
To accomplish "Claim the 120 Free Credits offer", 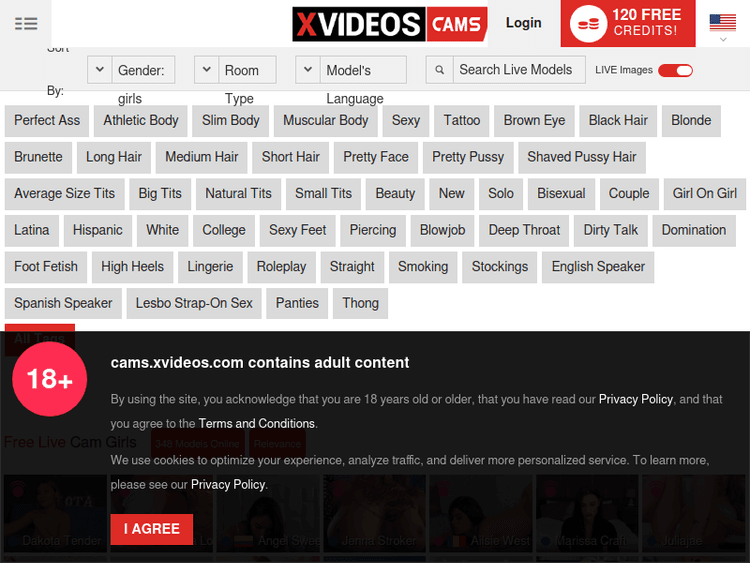I will [646, 23].
